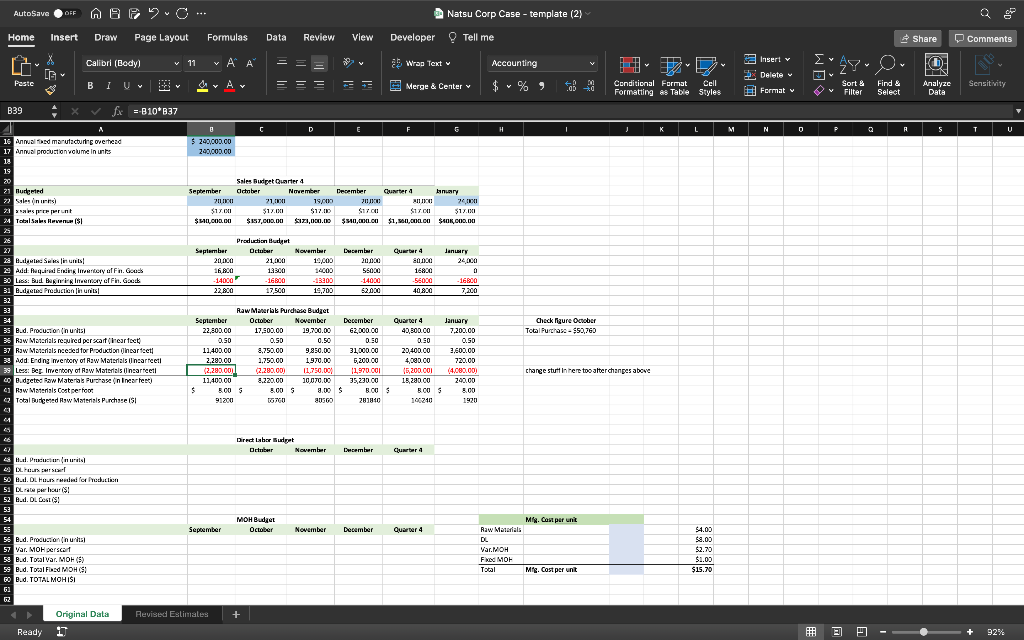Viewport: 1024px width, 640px height.
Task: Select the Format Painter tool
Action: click(x=50, y=88)
